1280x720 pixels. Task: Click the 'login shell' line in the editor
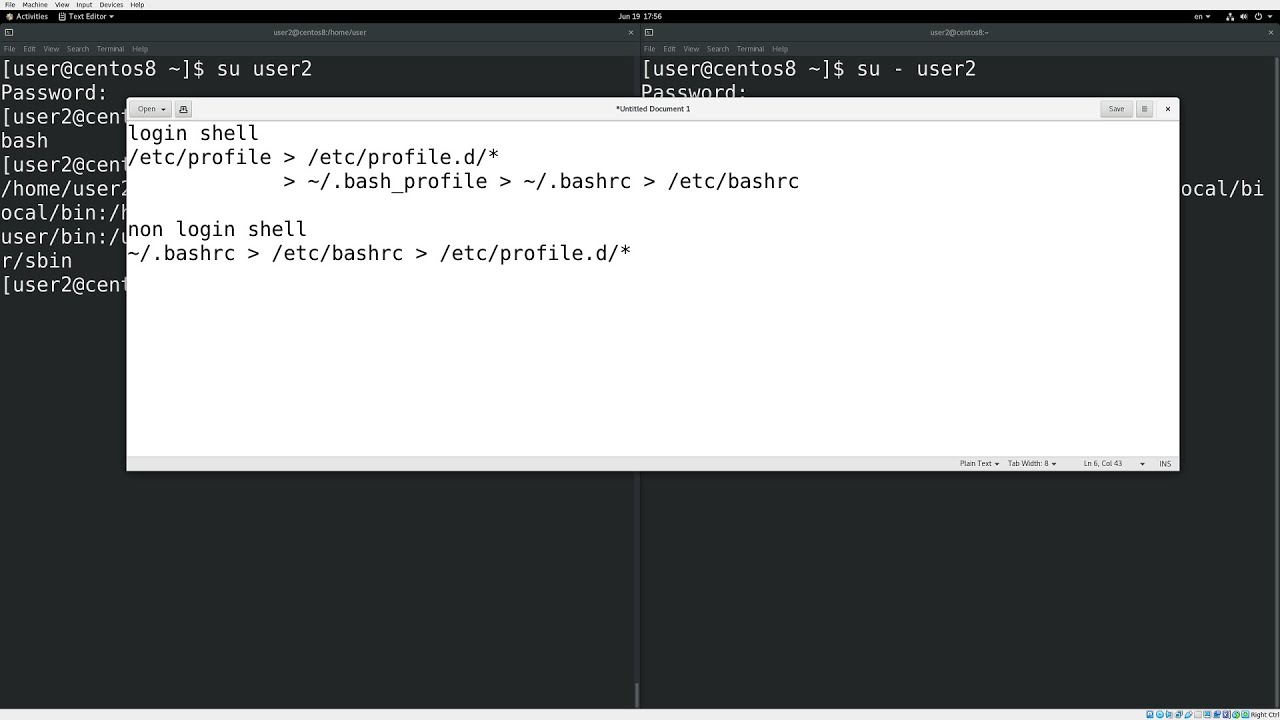(x=193, y=134)
